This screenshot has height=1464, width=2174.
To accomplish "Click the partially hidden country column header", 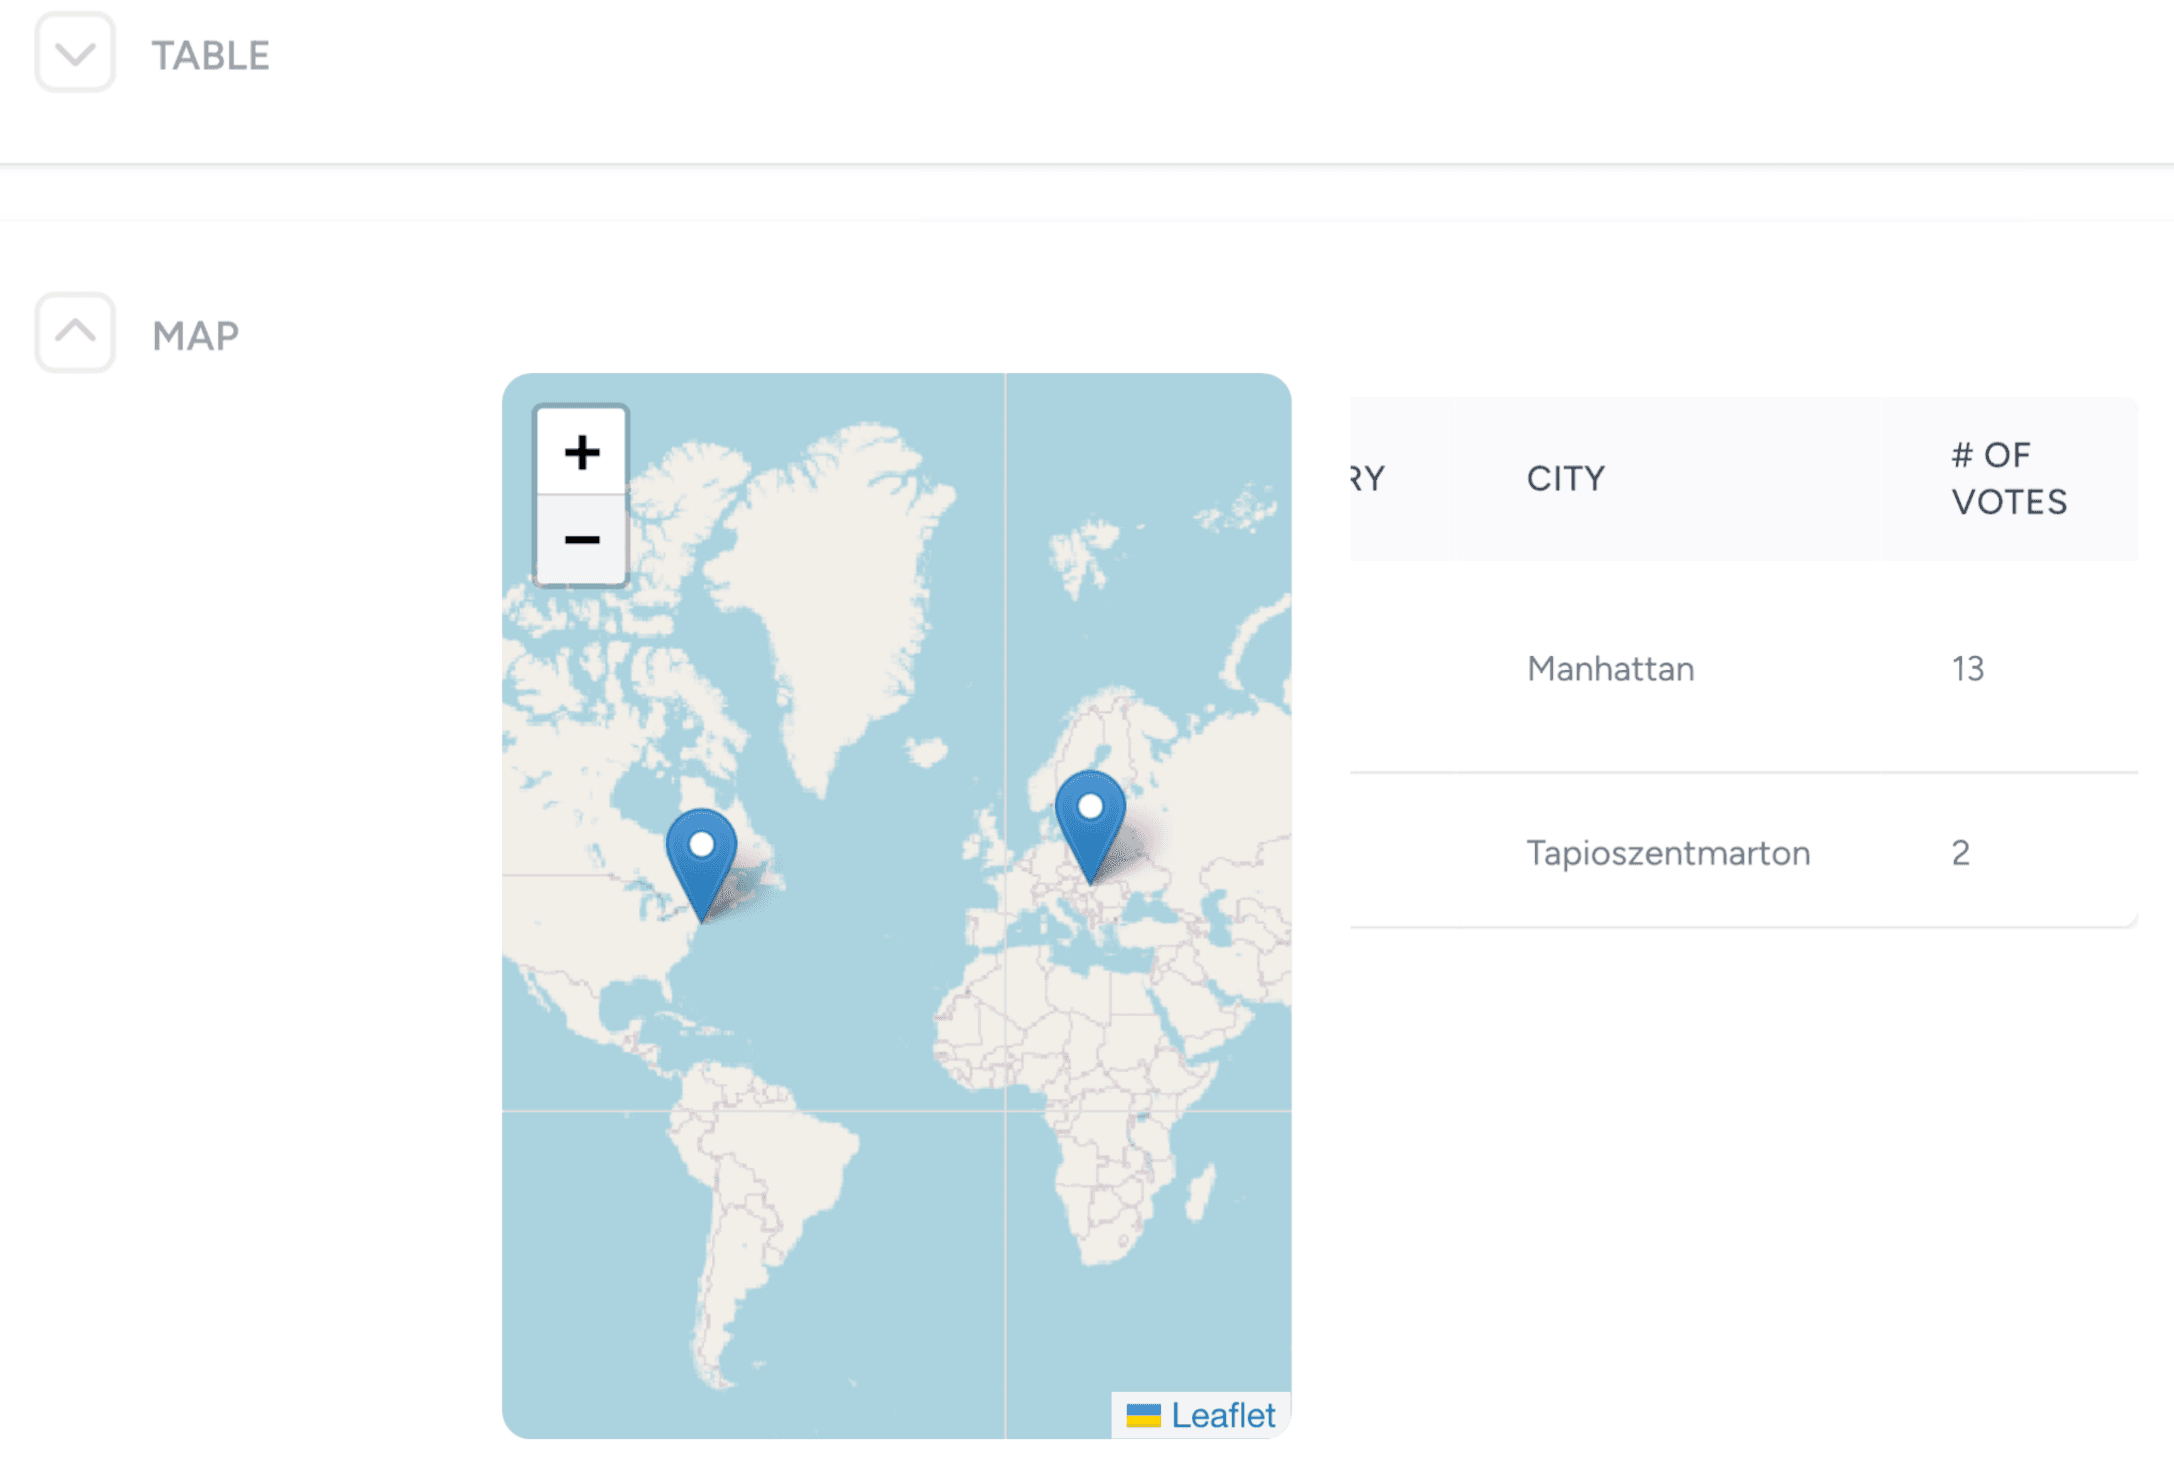I will click(x=1368, y=478).
